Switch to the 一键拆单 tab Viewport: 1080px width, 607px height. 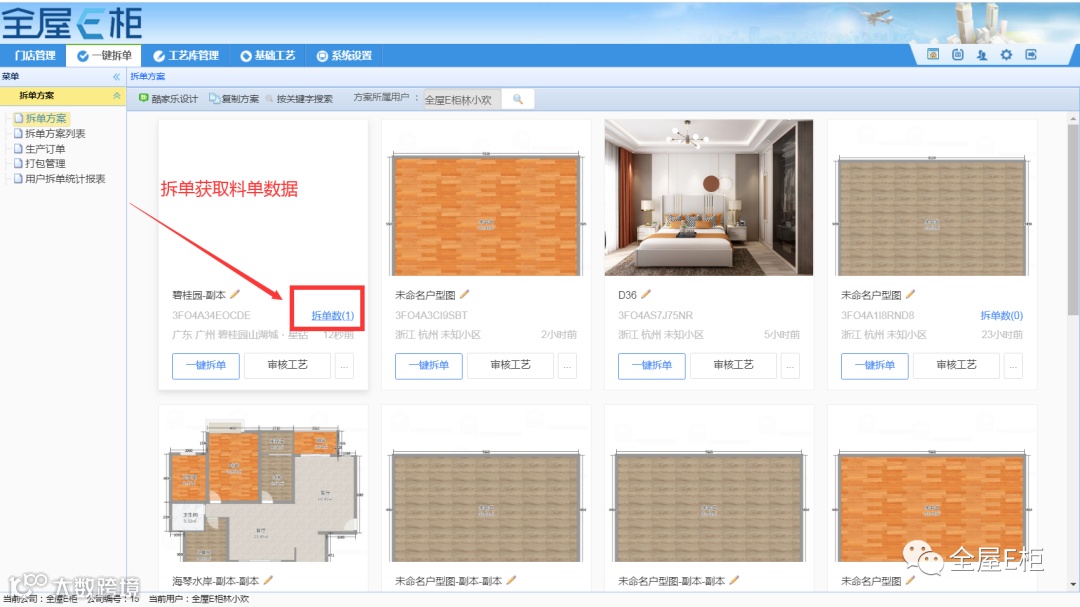[104, 56]
